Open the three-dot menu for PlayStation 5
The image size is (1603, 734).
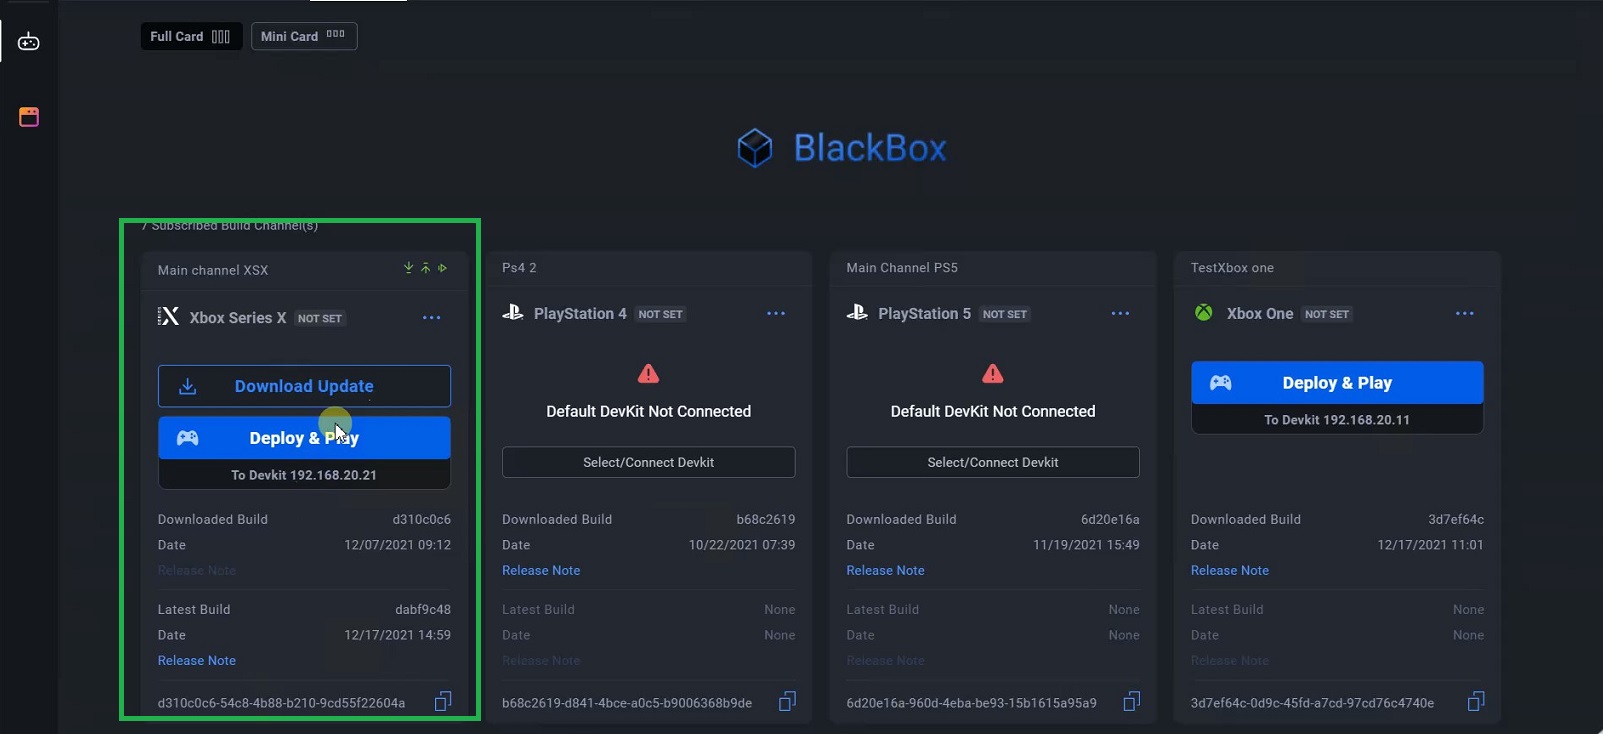(x=1120, y=314)
